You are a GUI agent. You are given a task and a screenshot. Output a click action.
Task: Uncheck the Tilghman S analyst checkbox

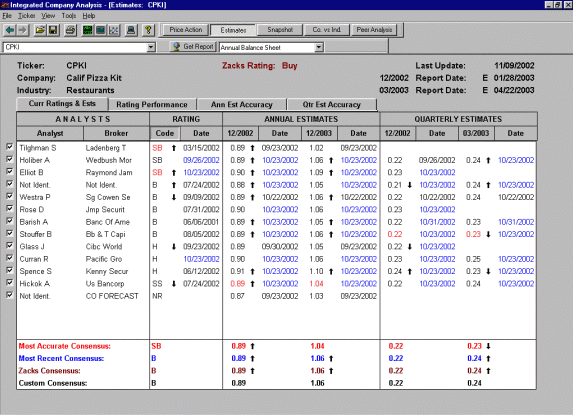[x=10, y=147]
